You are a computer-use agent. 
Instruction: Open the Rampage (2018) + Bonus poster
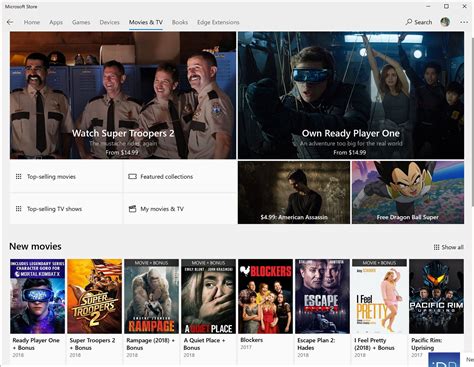point(151,296)
